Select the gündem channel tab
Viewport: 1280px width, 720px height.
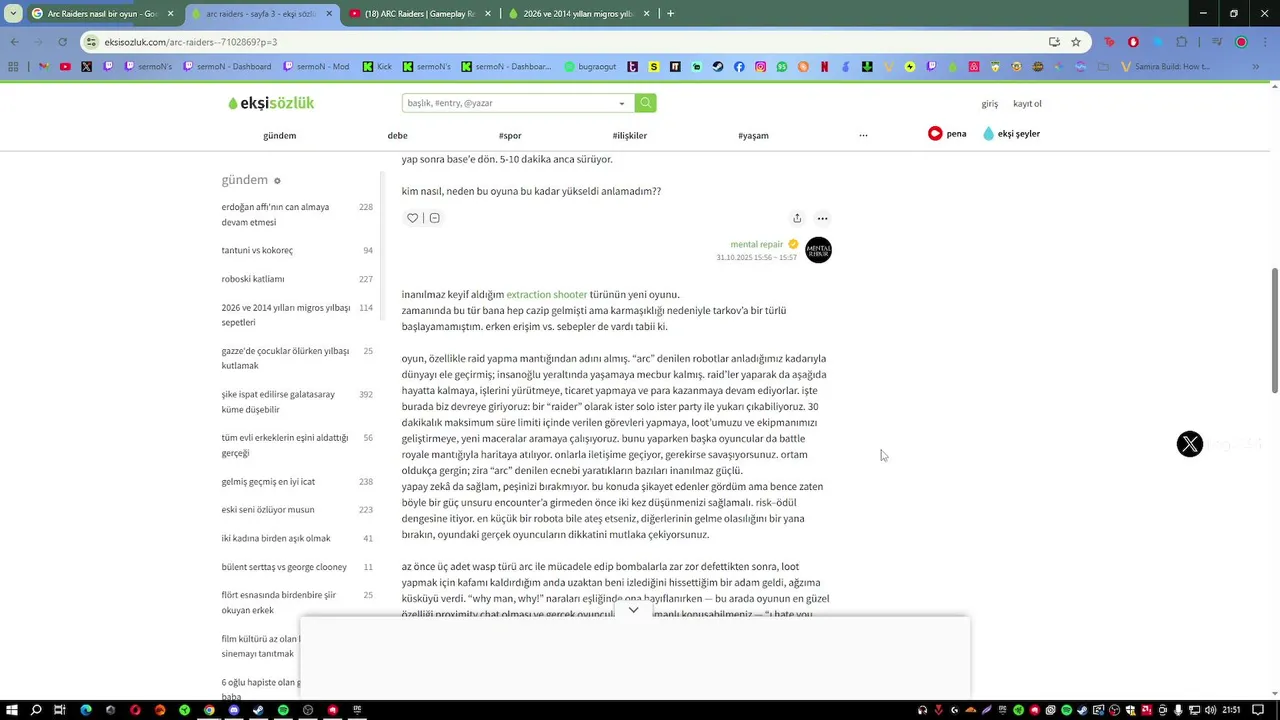point(280,135)
